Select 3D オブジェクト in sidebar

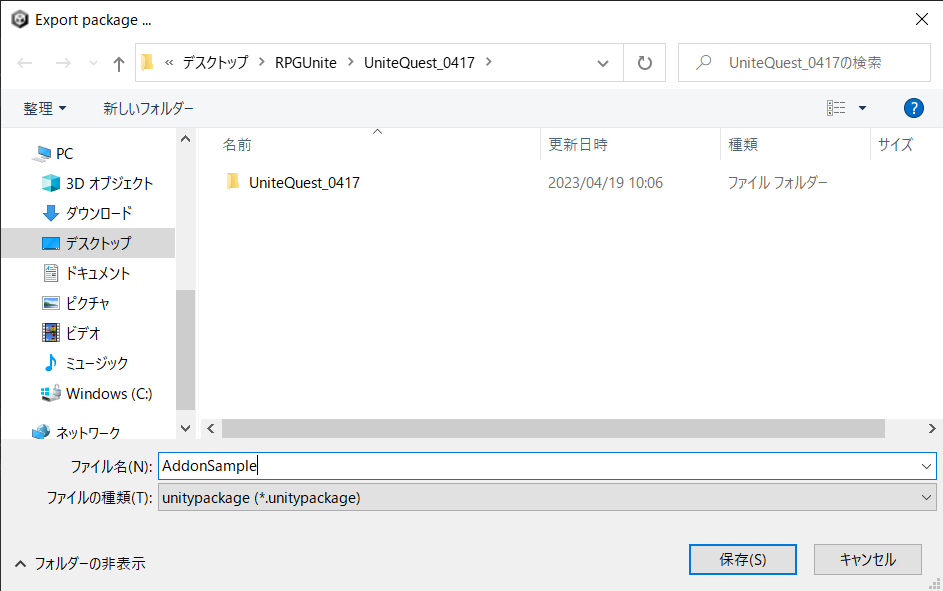[x=109, y=183]
